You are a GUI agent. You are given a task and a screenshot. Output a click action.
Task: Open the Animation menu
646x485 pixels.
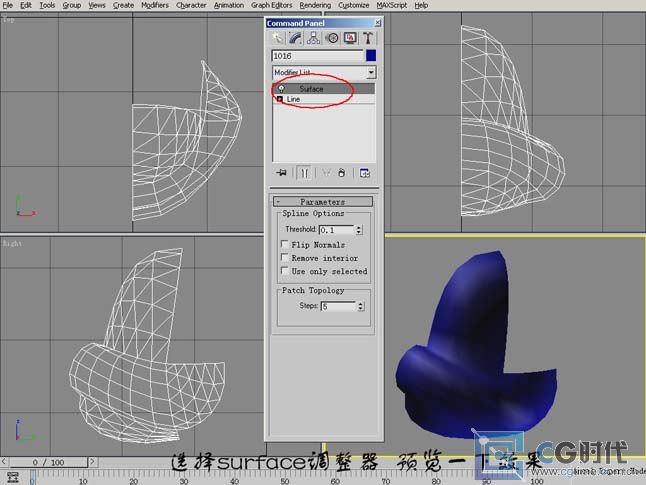point(229,5)
